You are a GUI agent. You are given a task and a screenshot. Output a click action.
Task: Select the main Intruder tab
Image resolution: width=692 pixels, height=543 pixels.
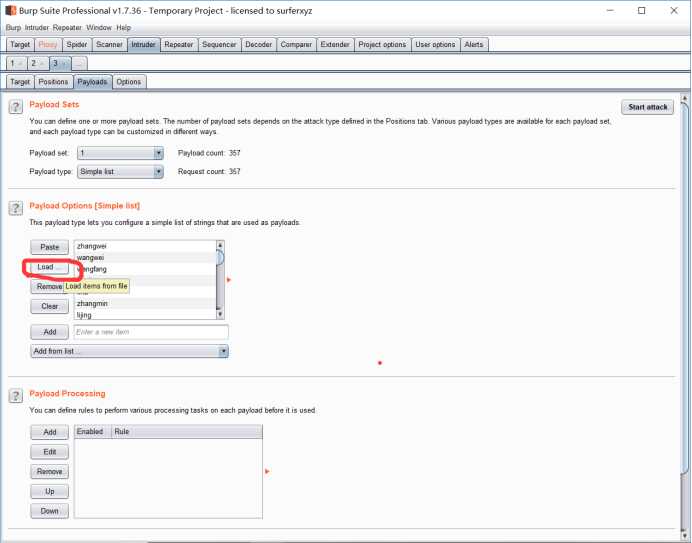[x=143, y=45]
